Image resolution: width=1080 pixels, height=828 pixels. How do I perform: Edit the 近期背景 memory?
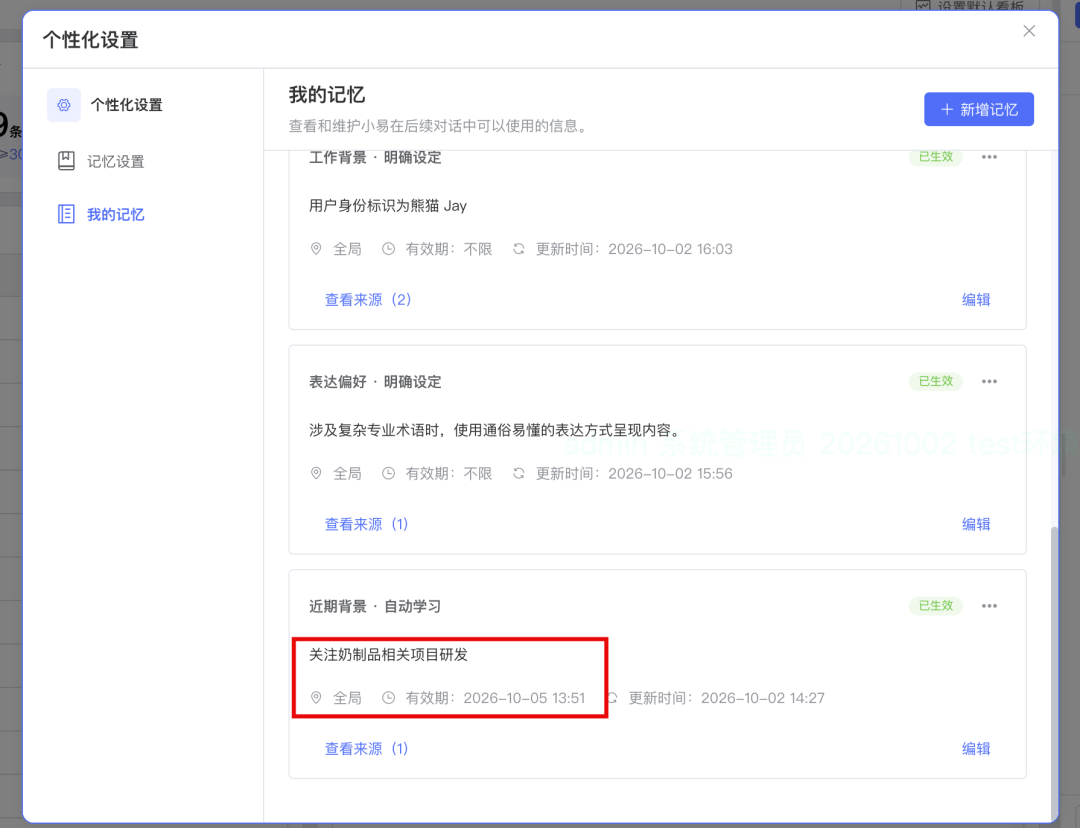[976, 749]
